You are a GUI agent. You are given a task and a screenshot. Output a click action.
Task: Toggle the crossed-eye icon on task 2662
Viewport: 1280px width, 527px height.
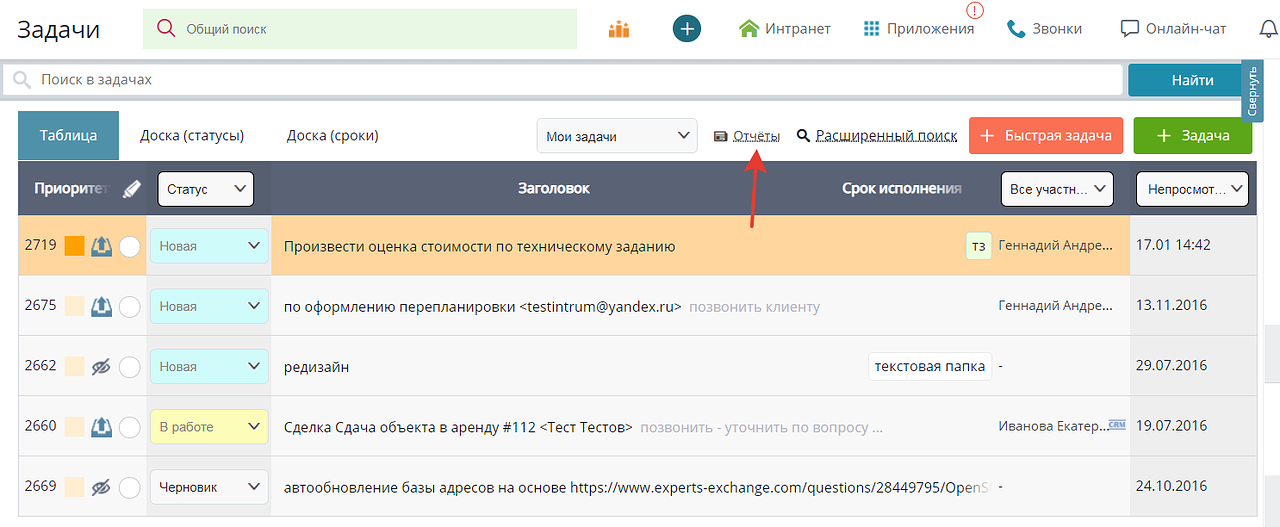[x=101, y=367]
